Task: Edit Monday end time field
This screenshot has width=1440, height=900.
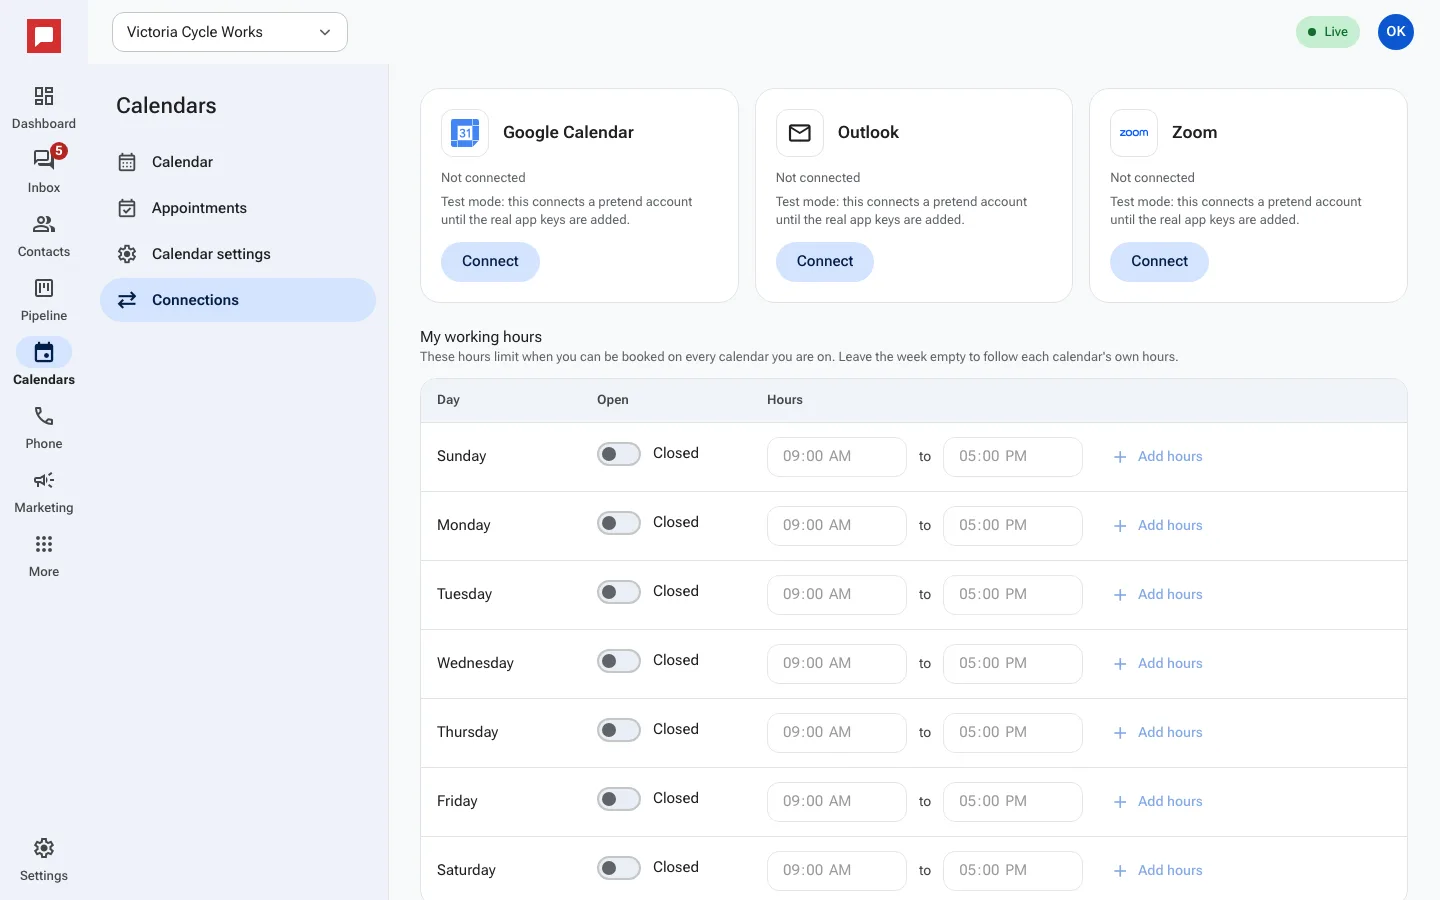Action: (1013, 526)
